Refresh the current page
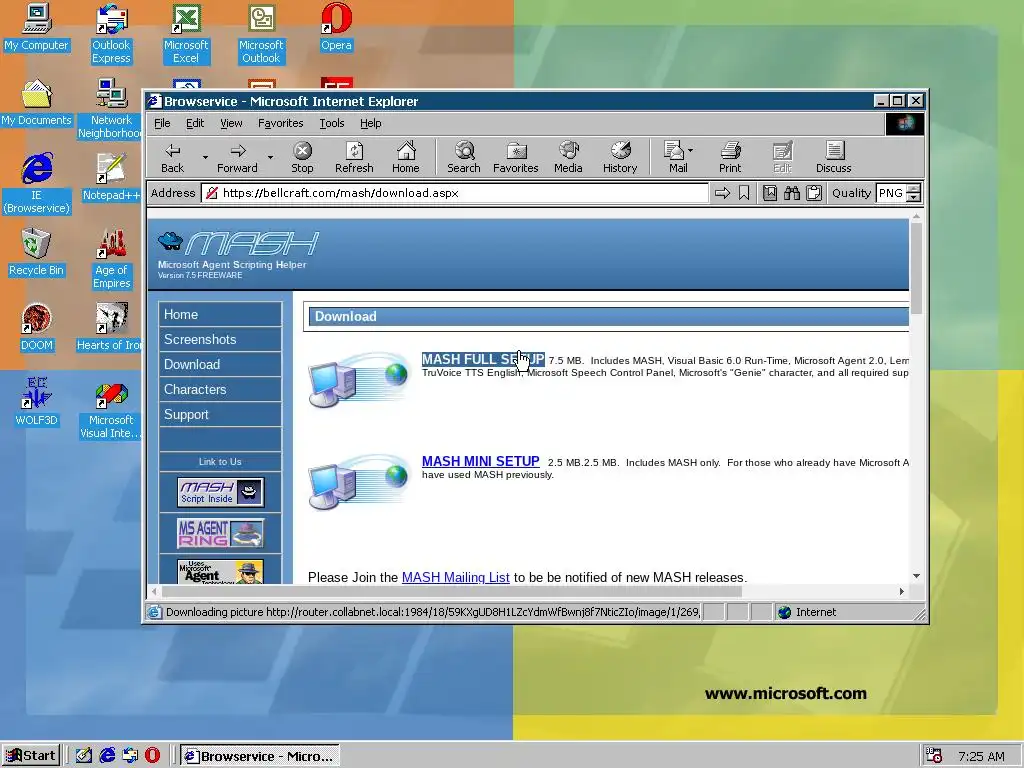 pyautogui.click(x=354, y=157)
